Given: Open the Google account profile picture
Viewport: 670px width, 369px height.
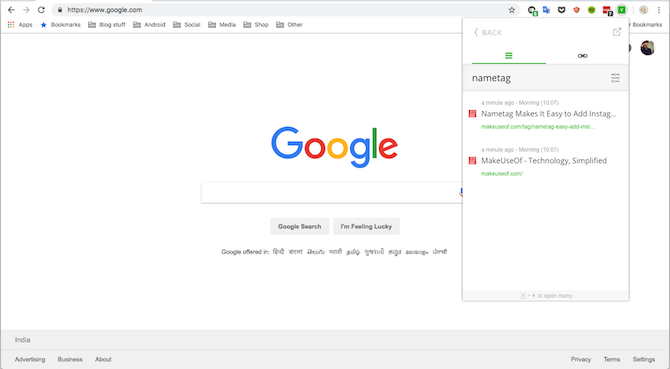Looking at the screenshot, I should [647, 48].
